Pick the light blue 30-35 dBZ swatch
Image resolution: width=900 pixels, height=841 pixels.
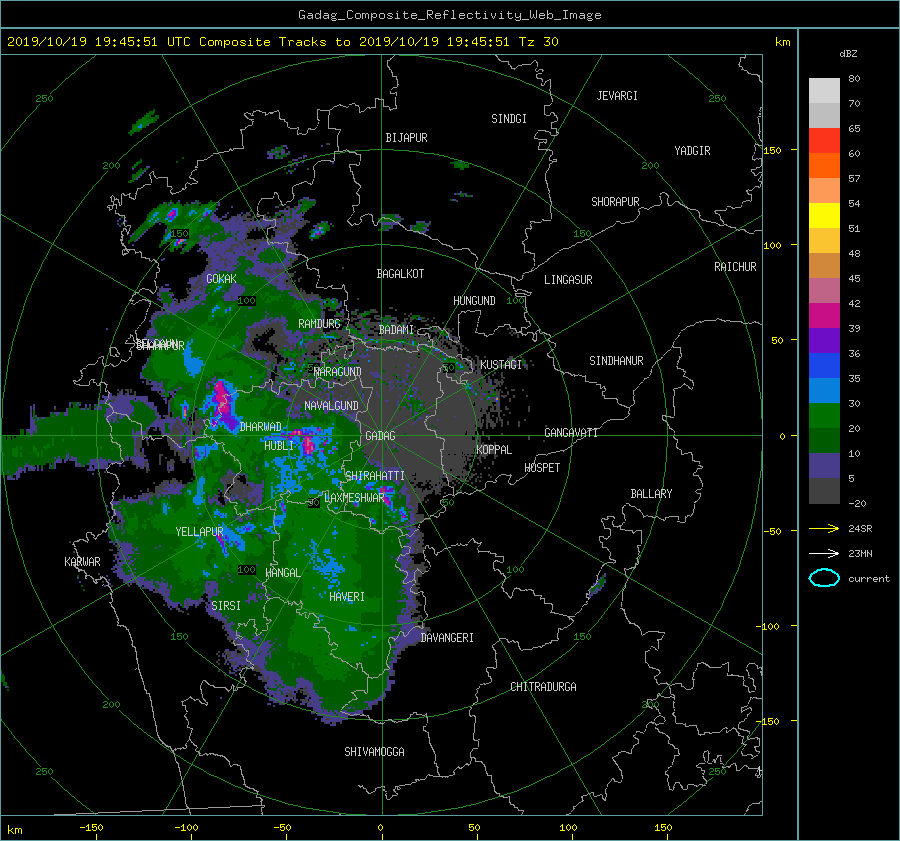point(824,391)
